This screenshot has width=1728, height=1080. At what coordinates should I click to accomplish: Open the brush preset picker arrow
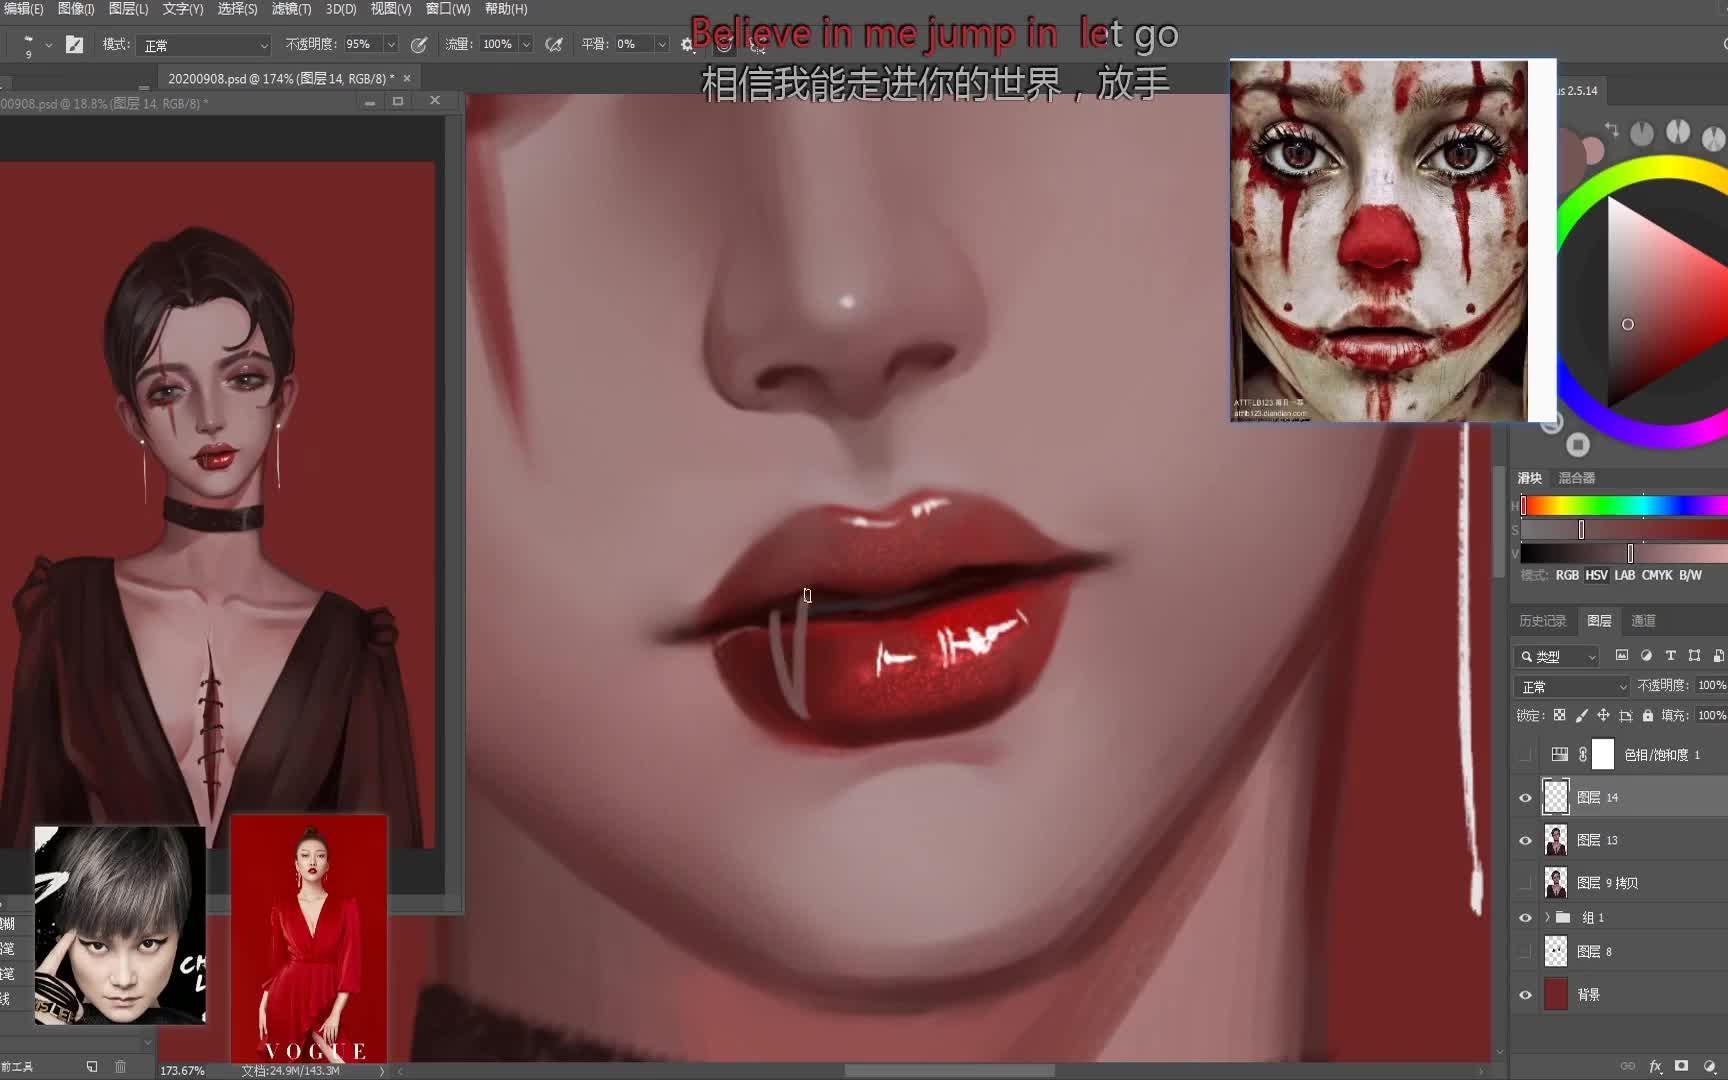[x=48, y=45]
